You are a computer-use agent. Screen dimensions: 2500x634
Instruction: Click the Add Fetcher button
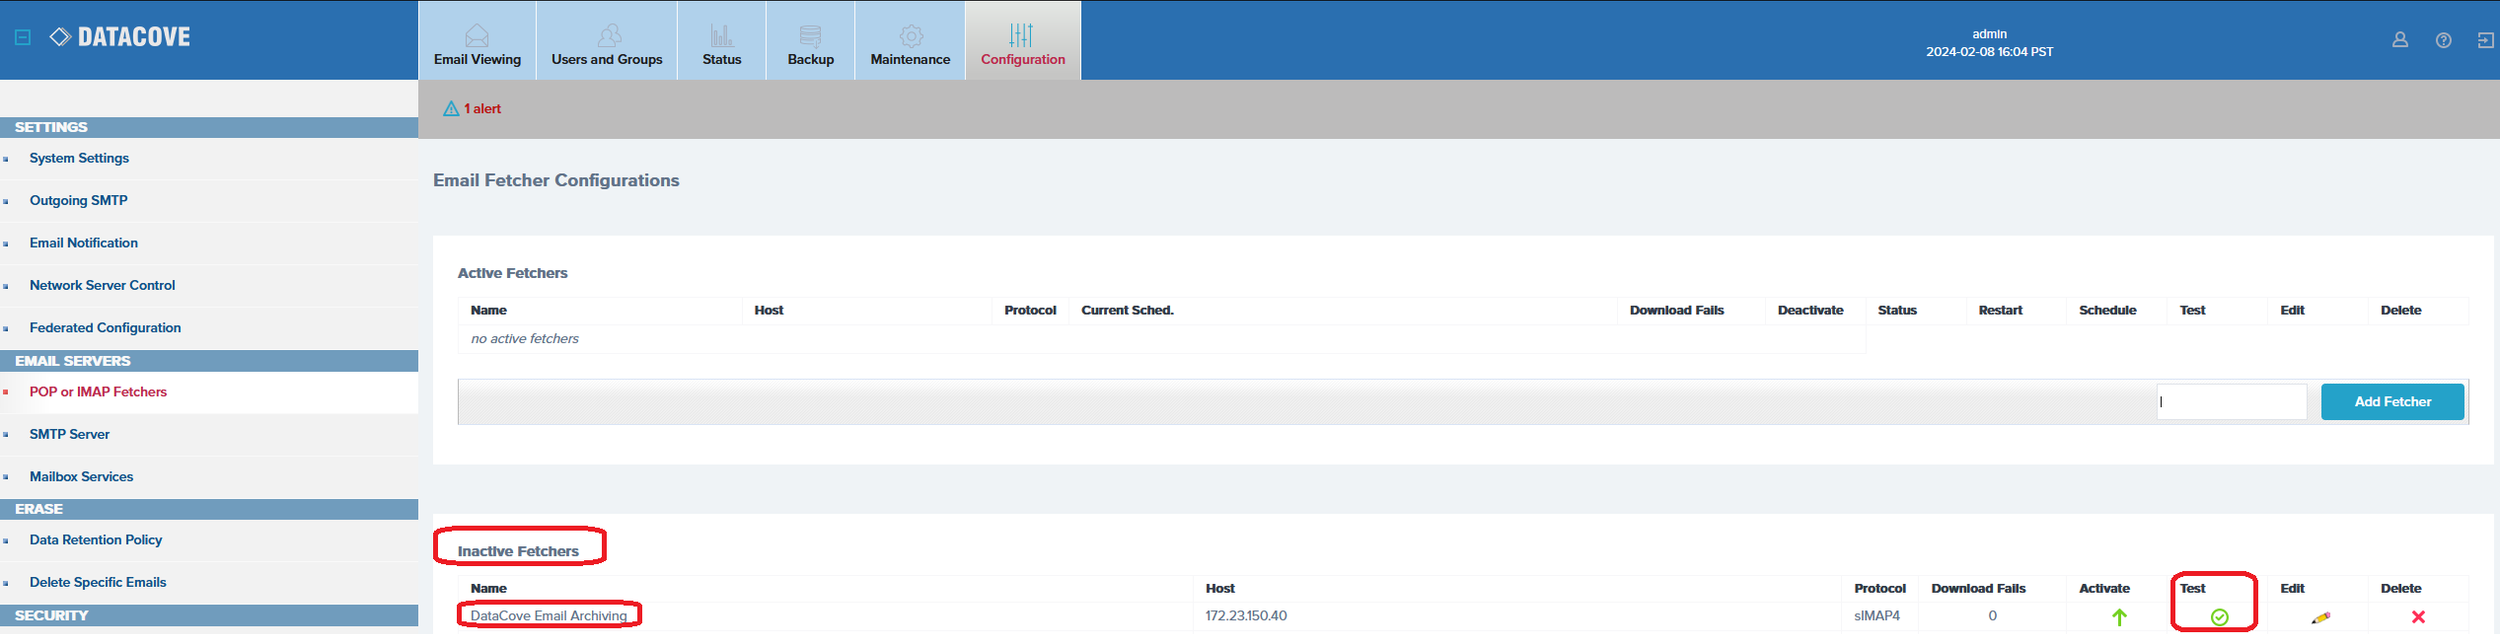click(2392, 402)
